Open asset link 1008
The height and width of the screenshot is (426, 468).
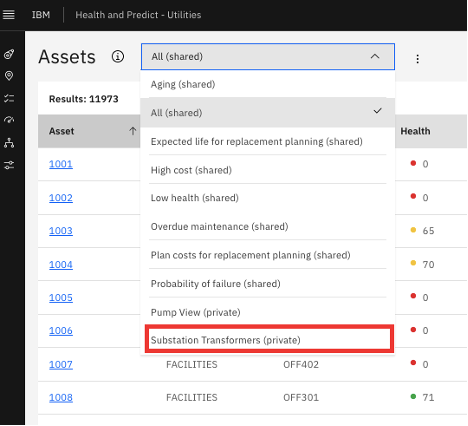click(x=61, y=398)
